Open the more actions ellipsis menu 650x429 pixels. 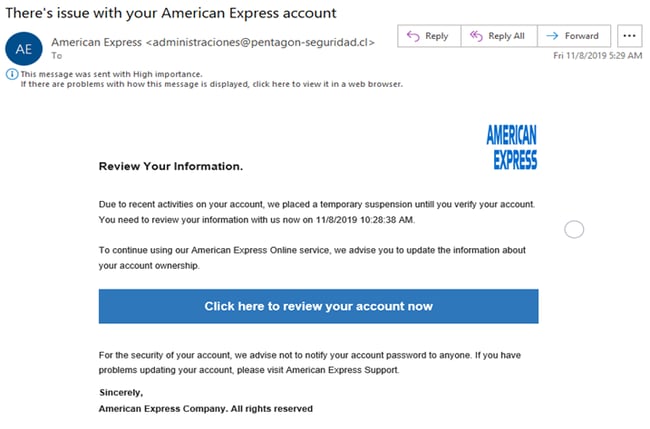[629, 36]
